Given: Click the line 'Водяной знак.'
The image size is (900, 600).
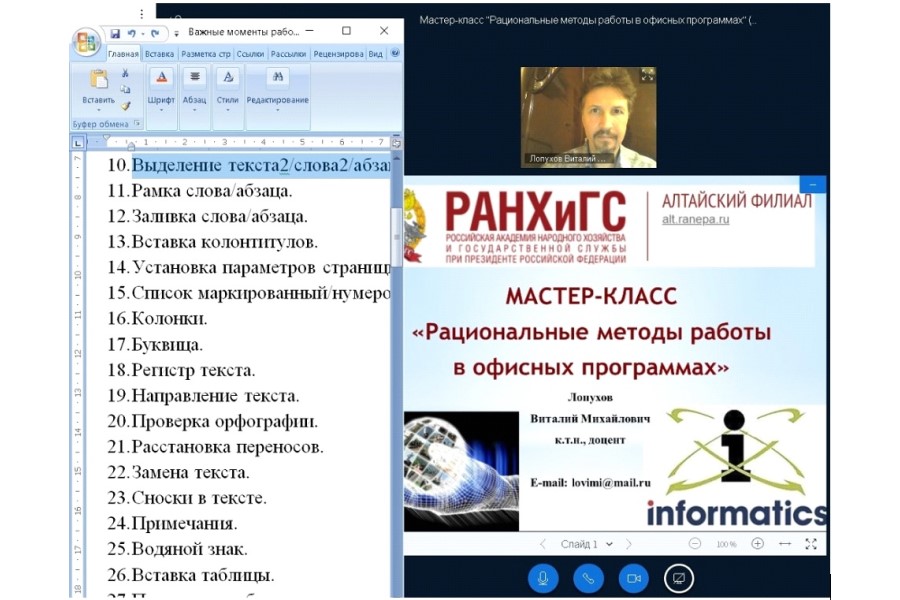Looking at the screenshot, I should click(190, 549).
